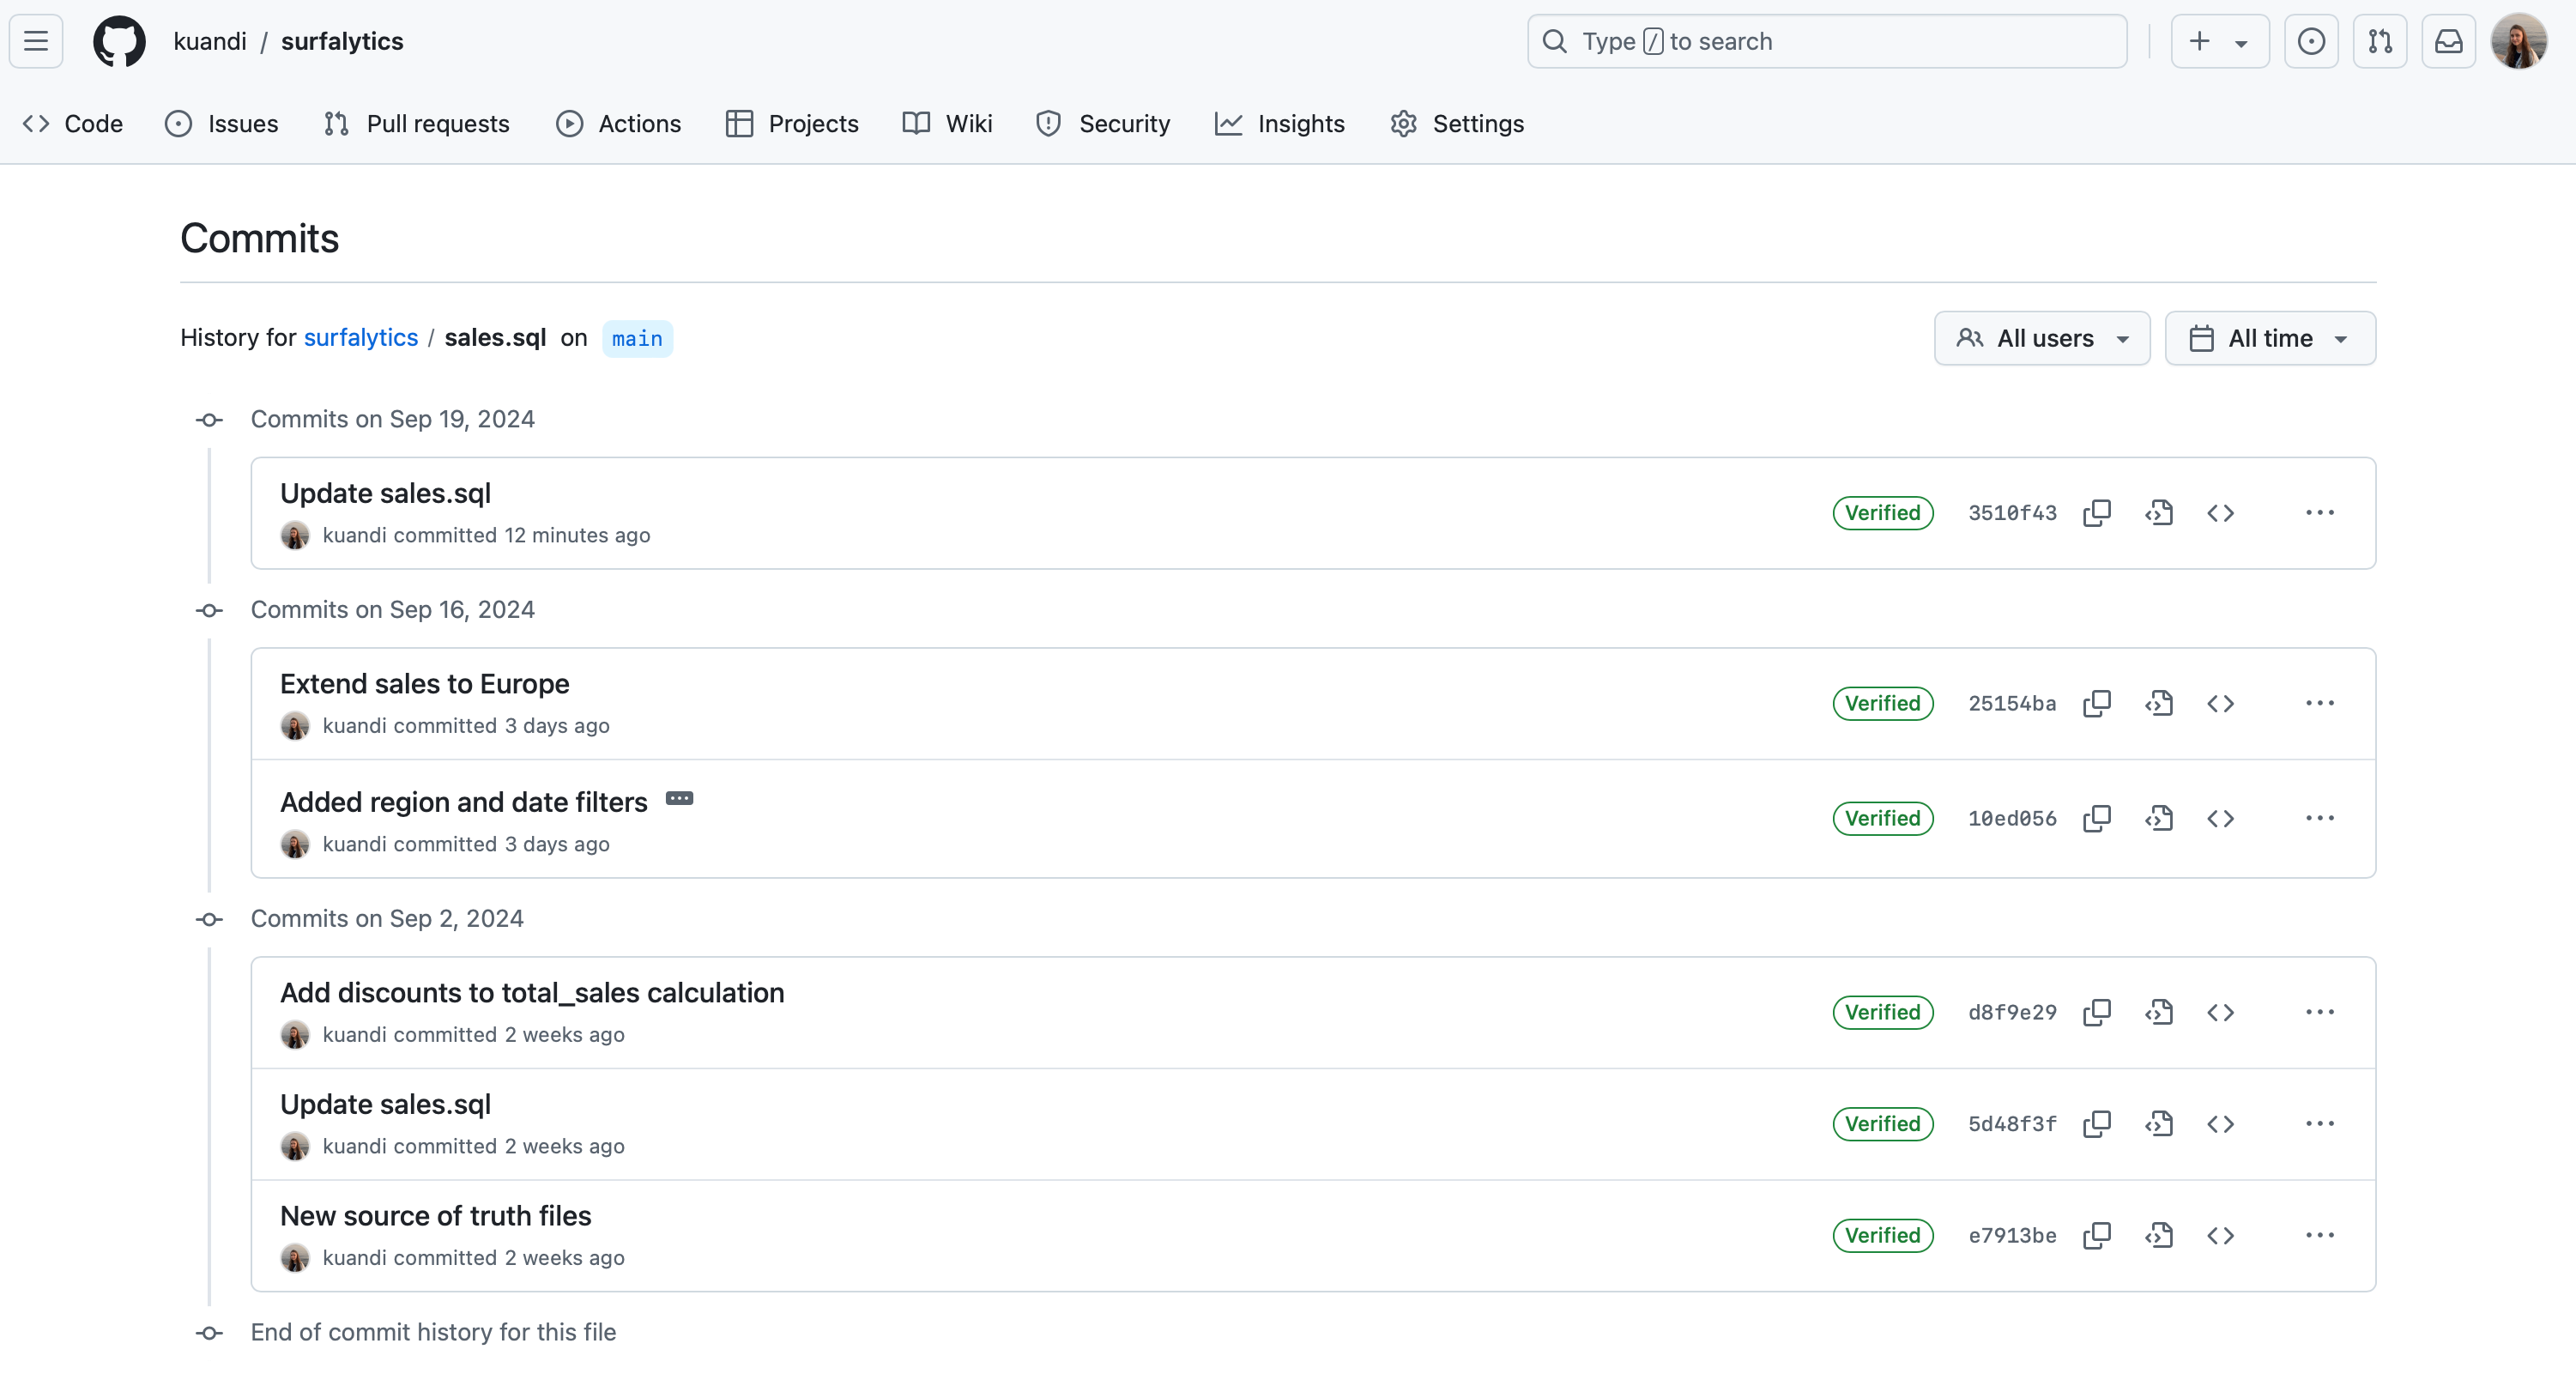2576x1392 pixels.
Task: Click kuandi author on Extend sales to Europe
Action: pyautogui.click(x=355, y=726)
